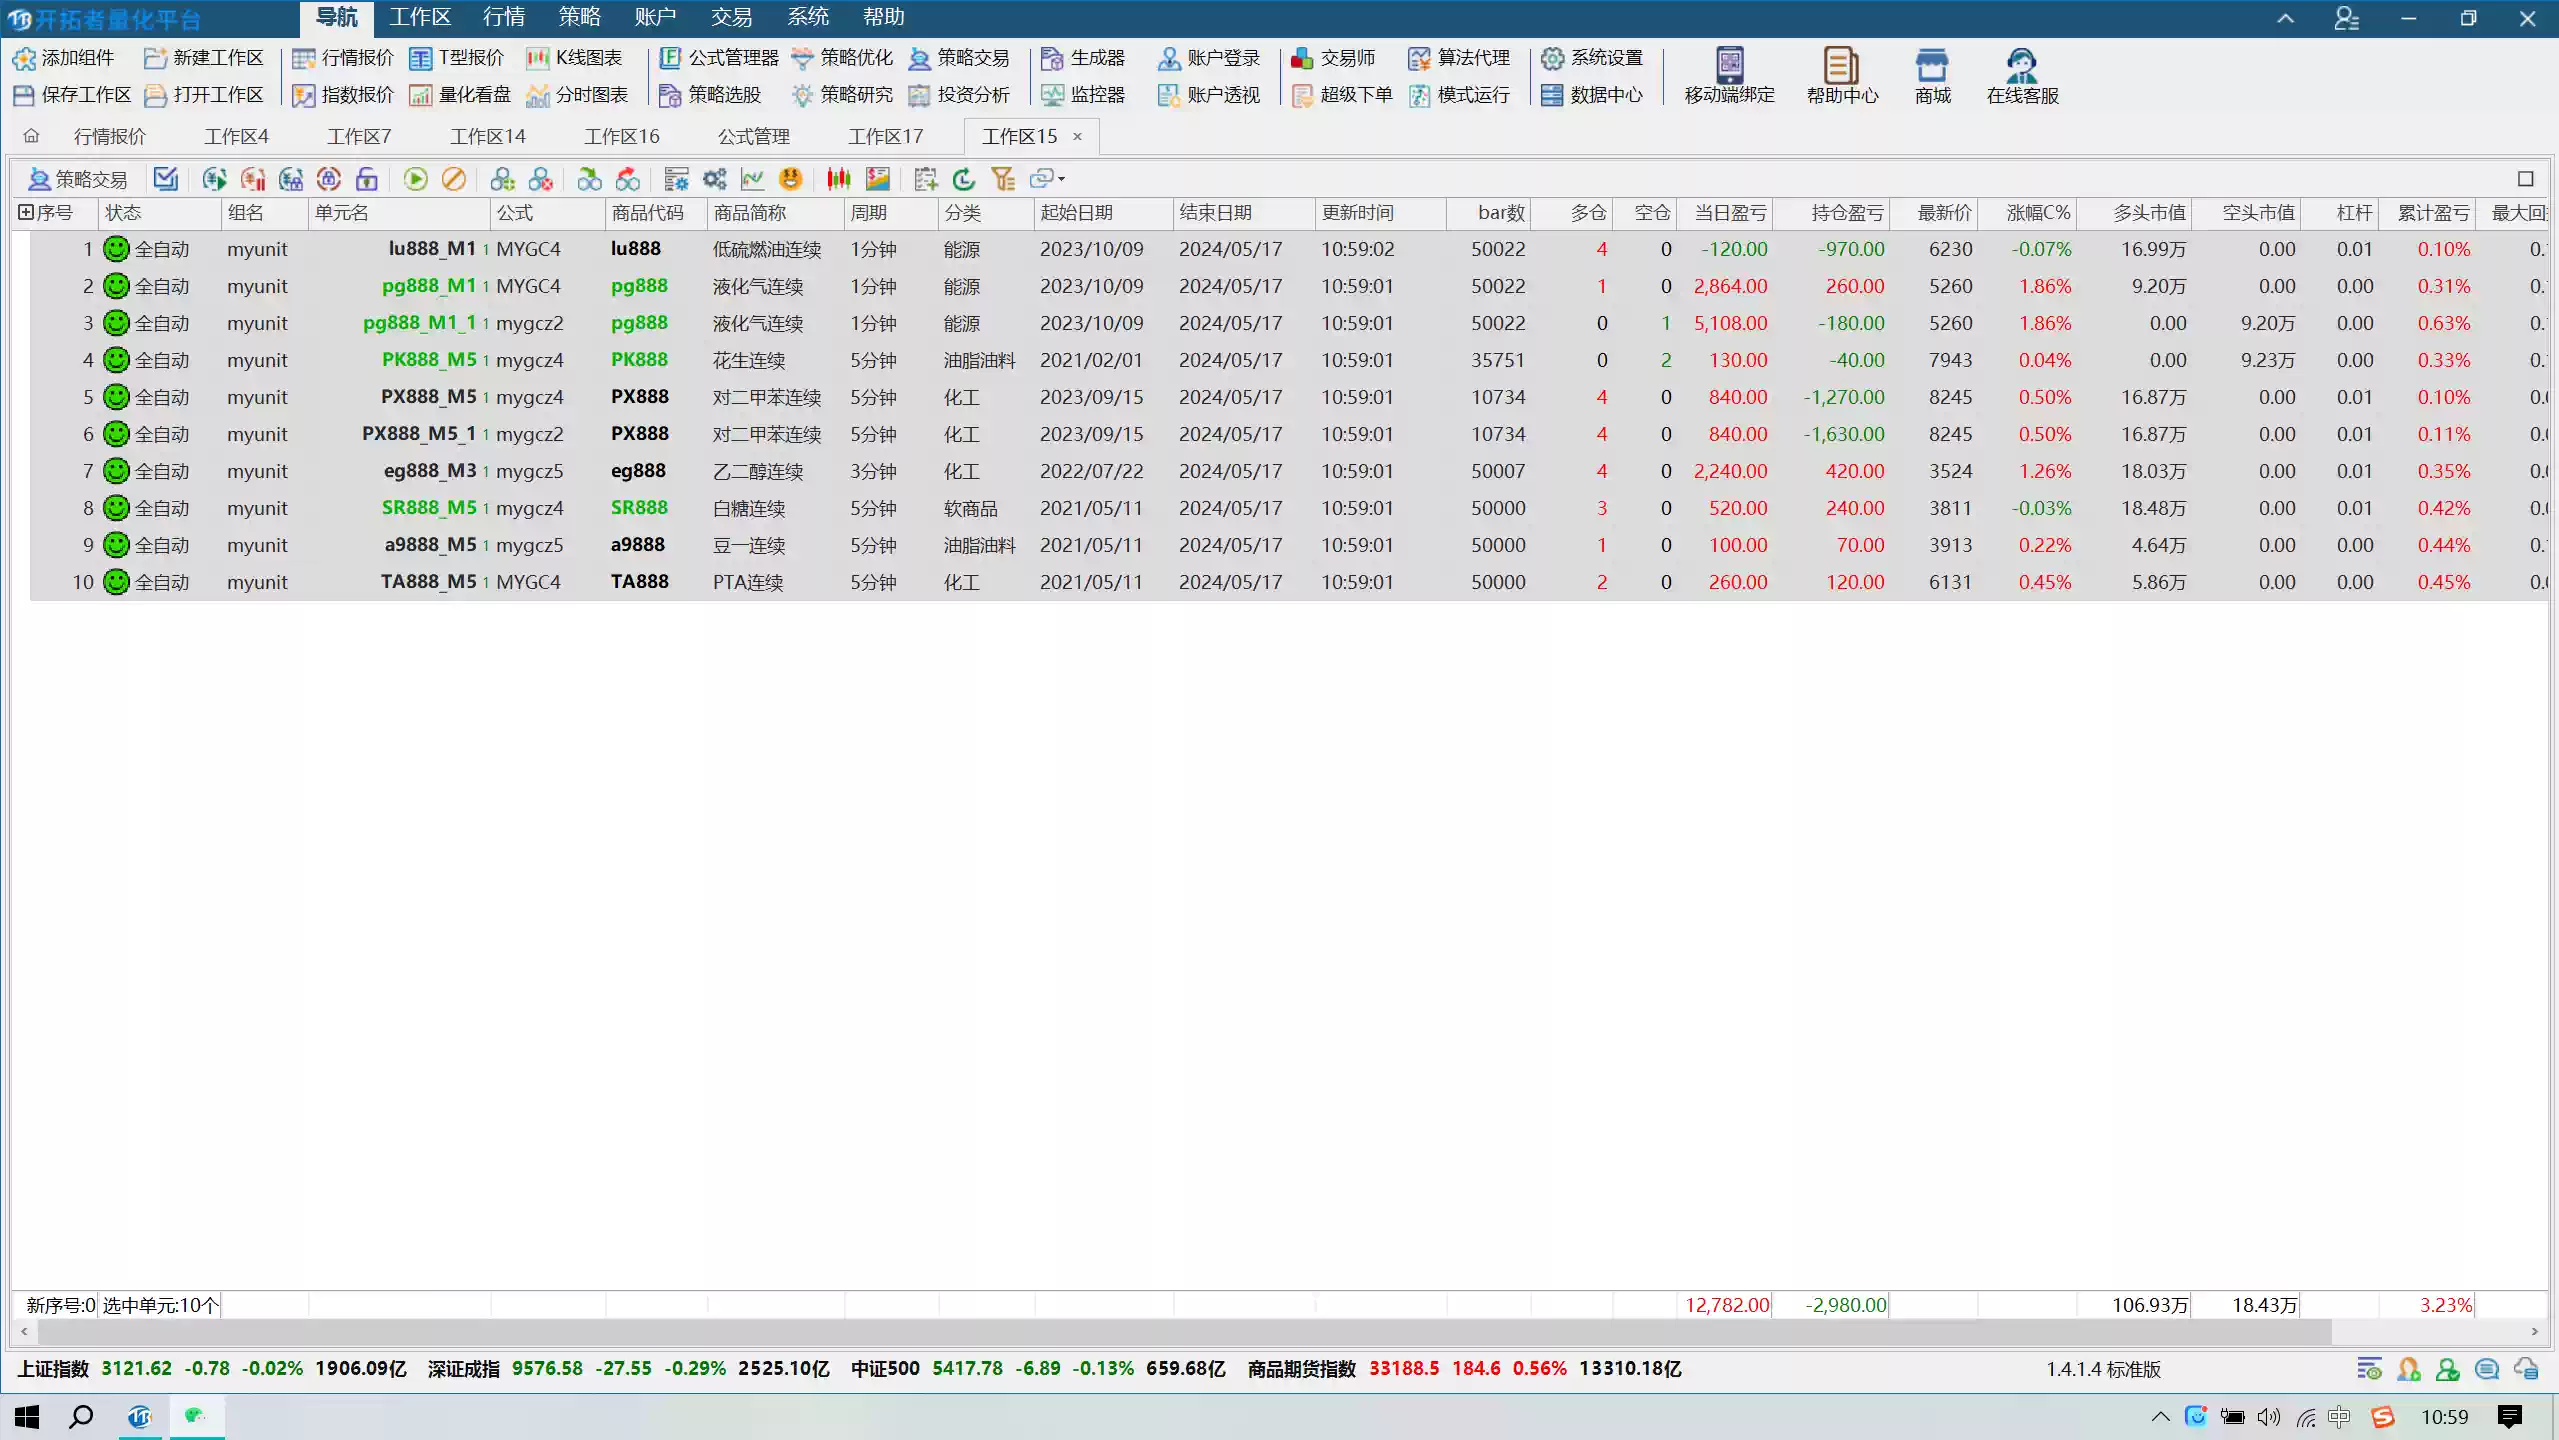Click the red candlestick chart icon
2559x1440 pixels.
(839, 179)
